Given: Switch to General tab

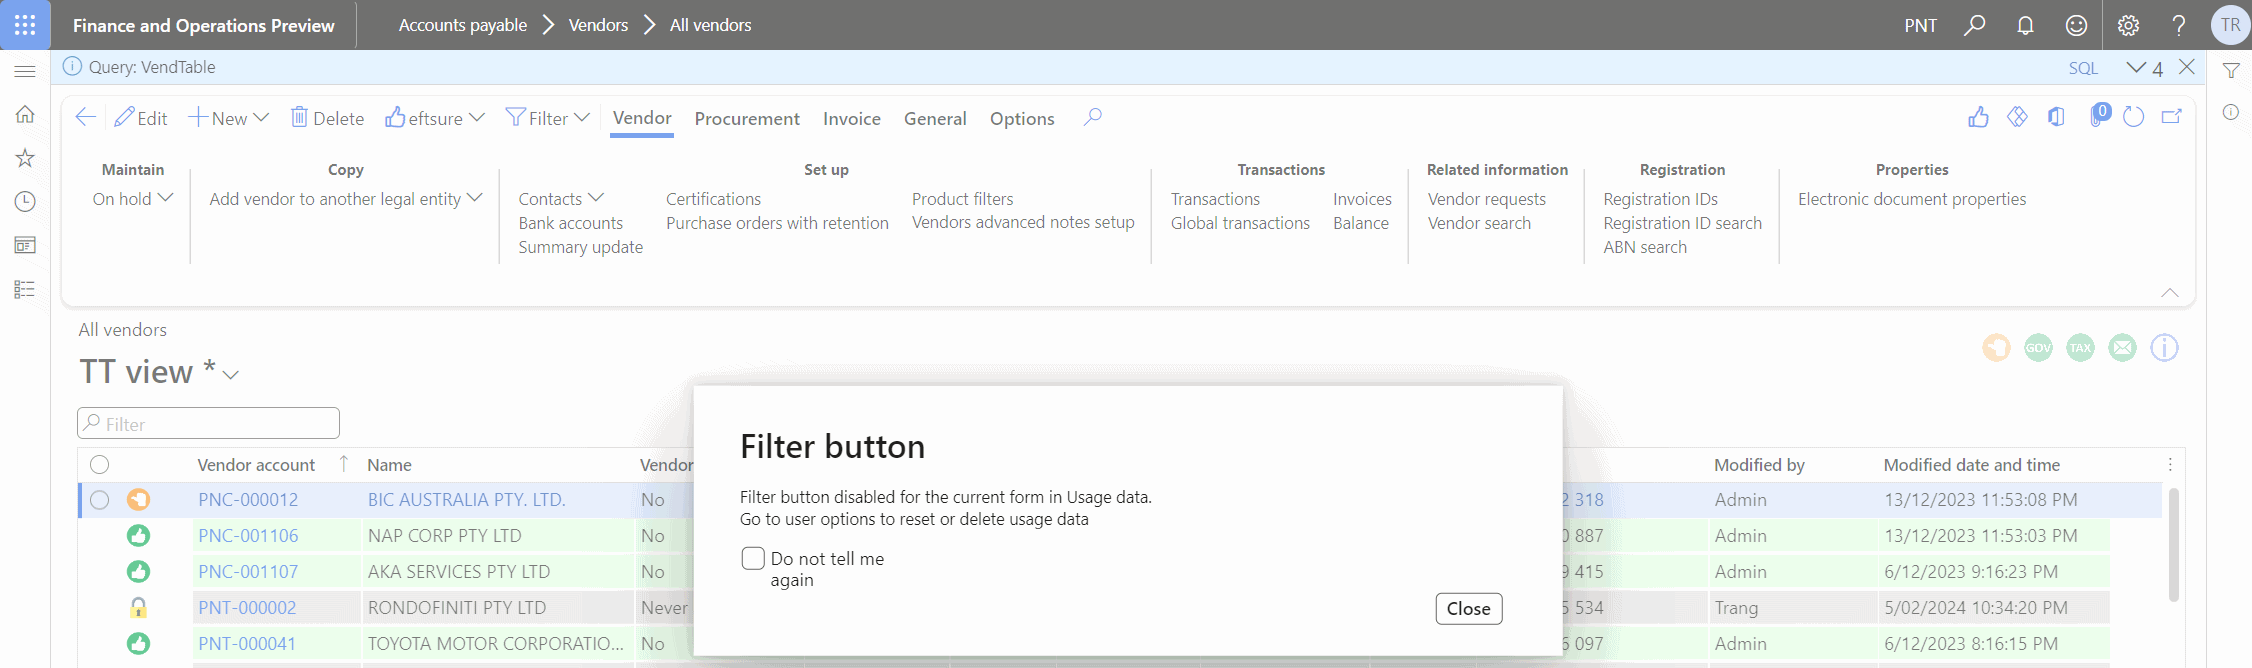Looking at the screenshot, I should coord(935,118).
